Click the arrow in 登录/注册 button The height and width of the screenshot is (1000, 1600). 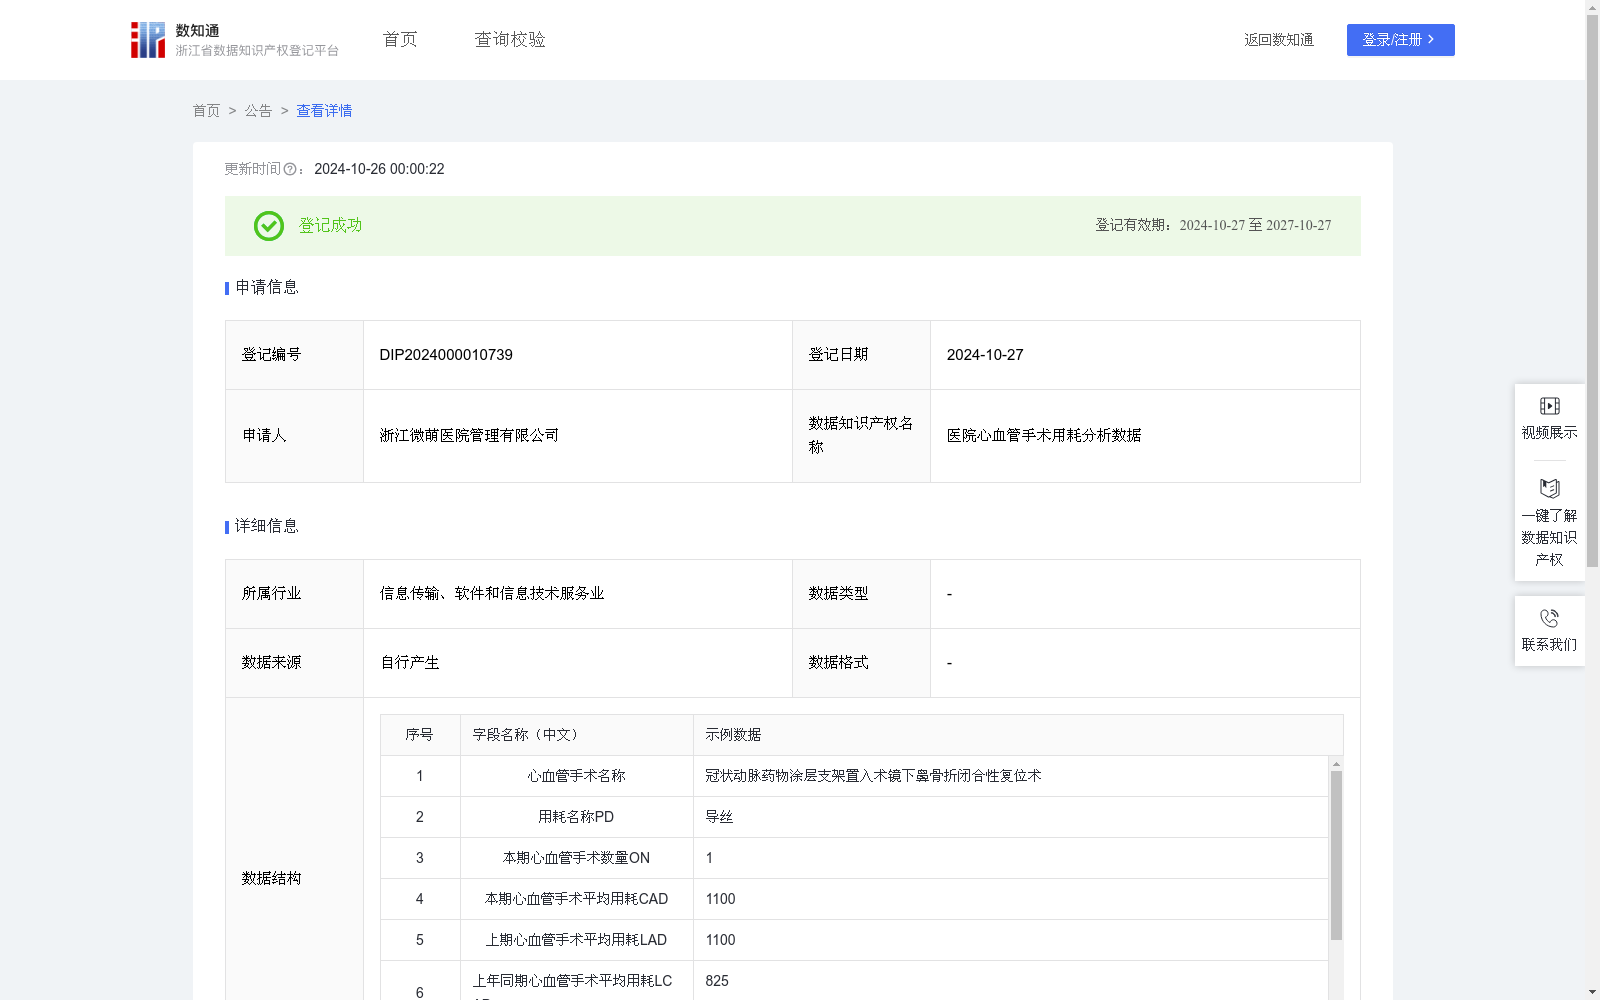pyautogui.click(x=1431, y=40)
